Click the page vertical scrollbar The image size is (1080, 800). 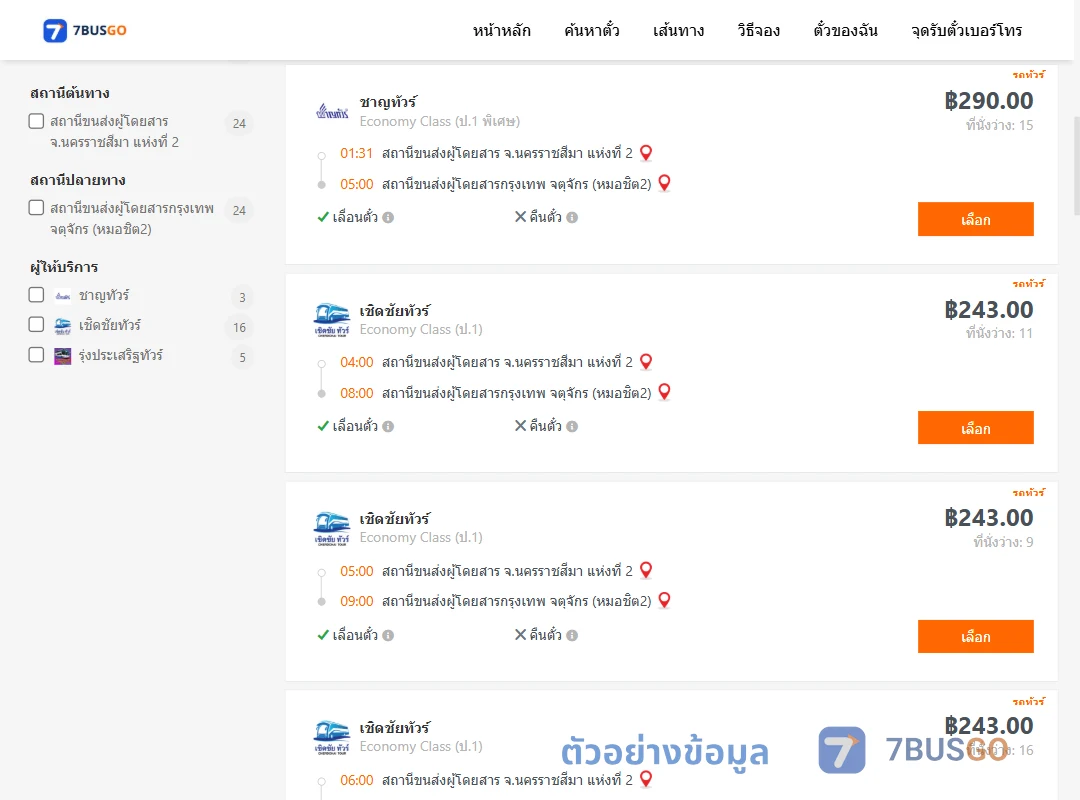tap(1076, 165)
